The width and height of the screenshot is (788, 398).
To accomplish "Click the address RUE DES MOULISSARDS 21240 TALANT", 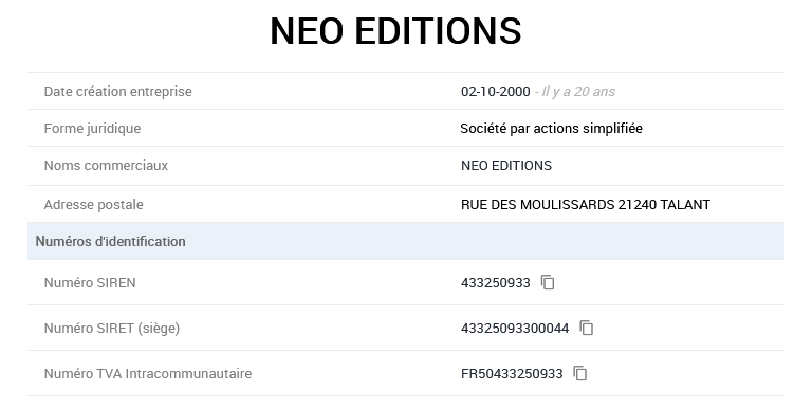I will click(585, 205).
